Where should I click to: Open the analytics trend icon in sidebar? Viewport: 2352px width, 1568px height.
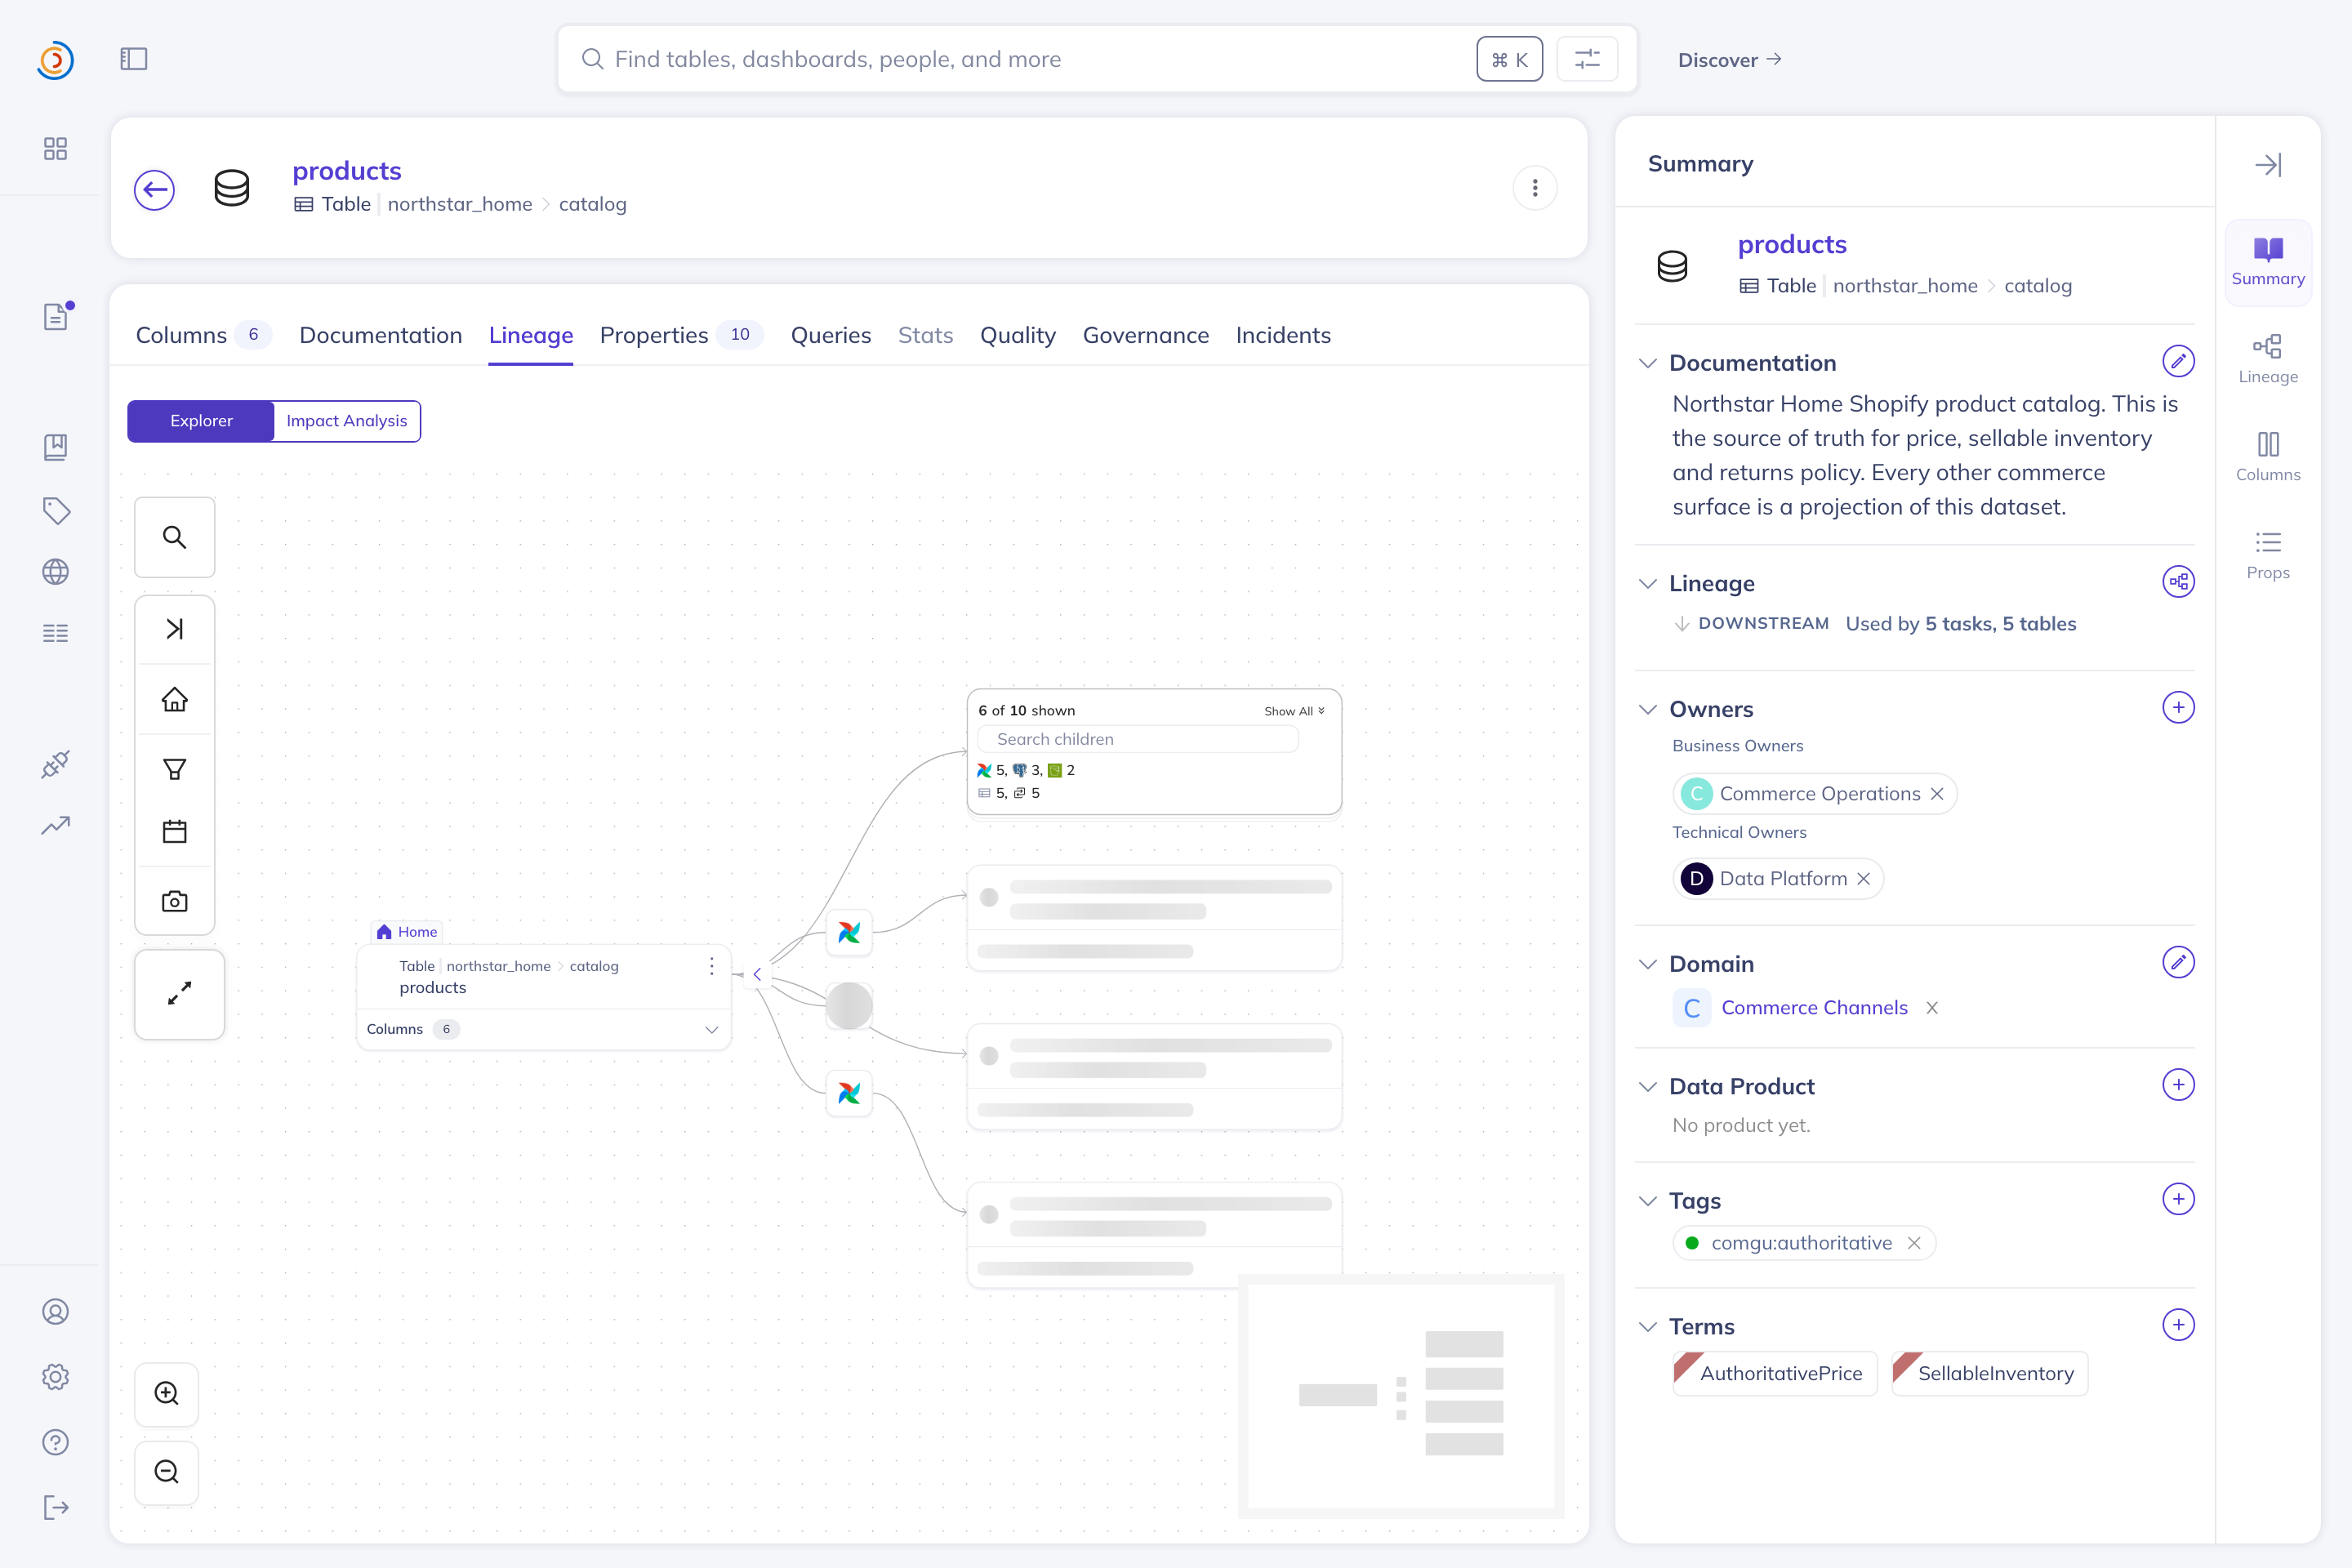point(55,826)
